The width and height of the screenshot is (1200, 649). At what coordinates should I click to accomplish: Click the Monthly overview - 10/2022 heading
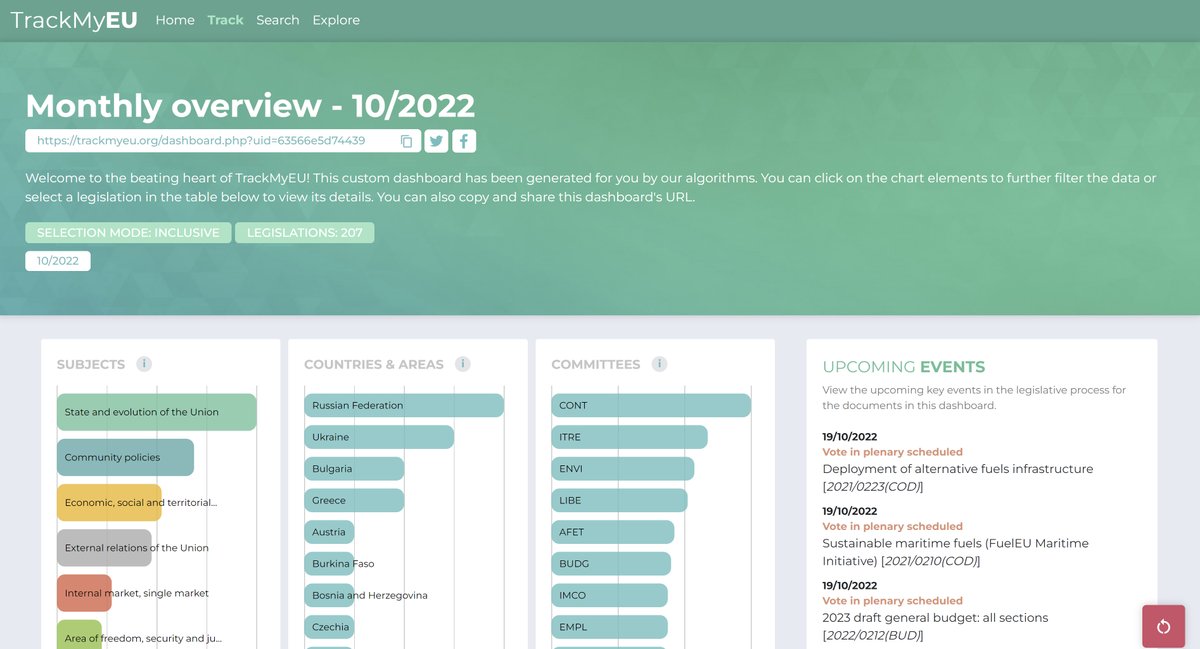click(x=250, y=105)
